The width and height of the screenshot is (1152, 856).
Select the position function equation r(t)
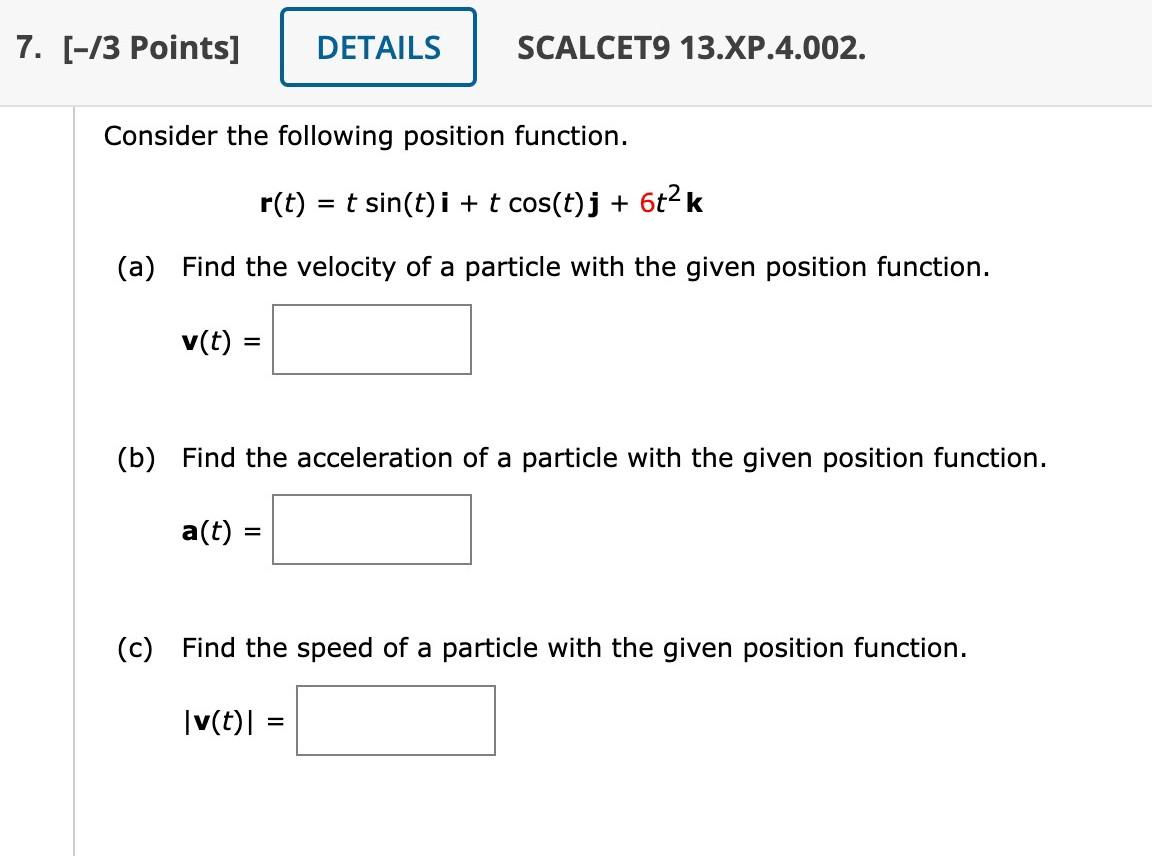tap(480, 201)
